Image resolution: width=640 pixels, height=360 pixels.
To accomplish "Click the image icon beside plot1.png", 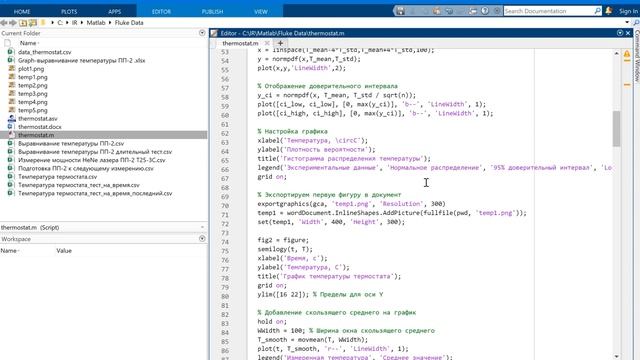I will coord(12,69).
